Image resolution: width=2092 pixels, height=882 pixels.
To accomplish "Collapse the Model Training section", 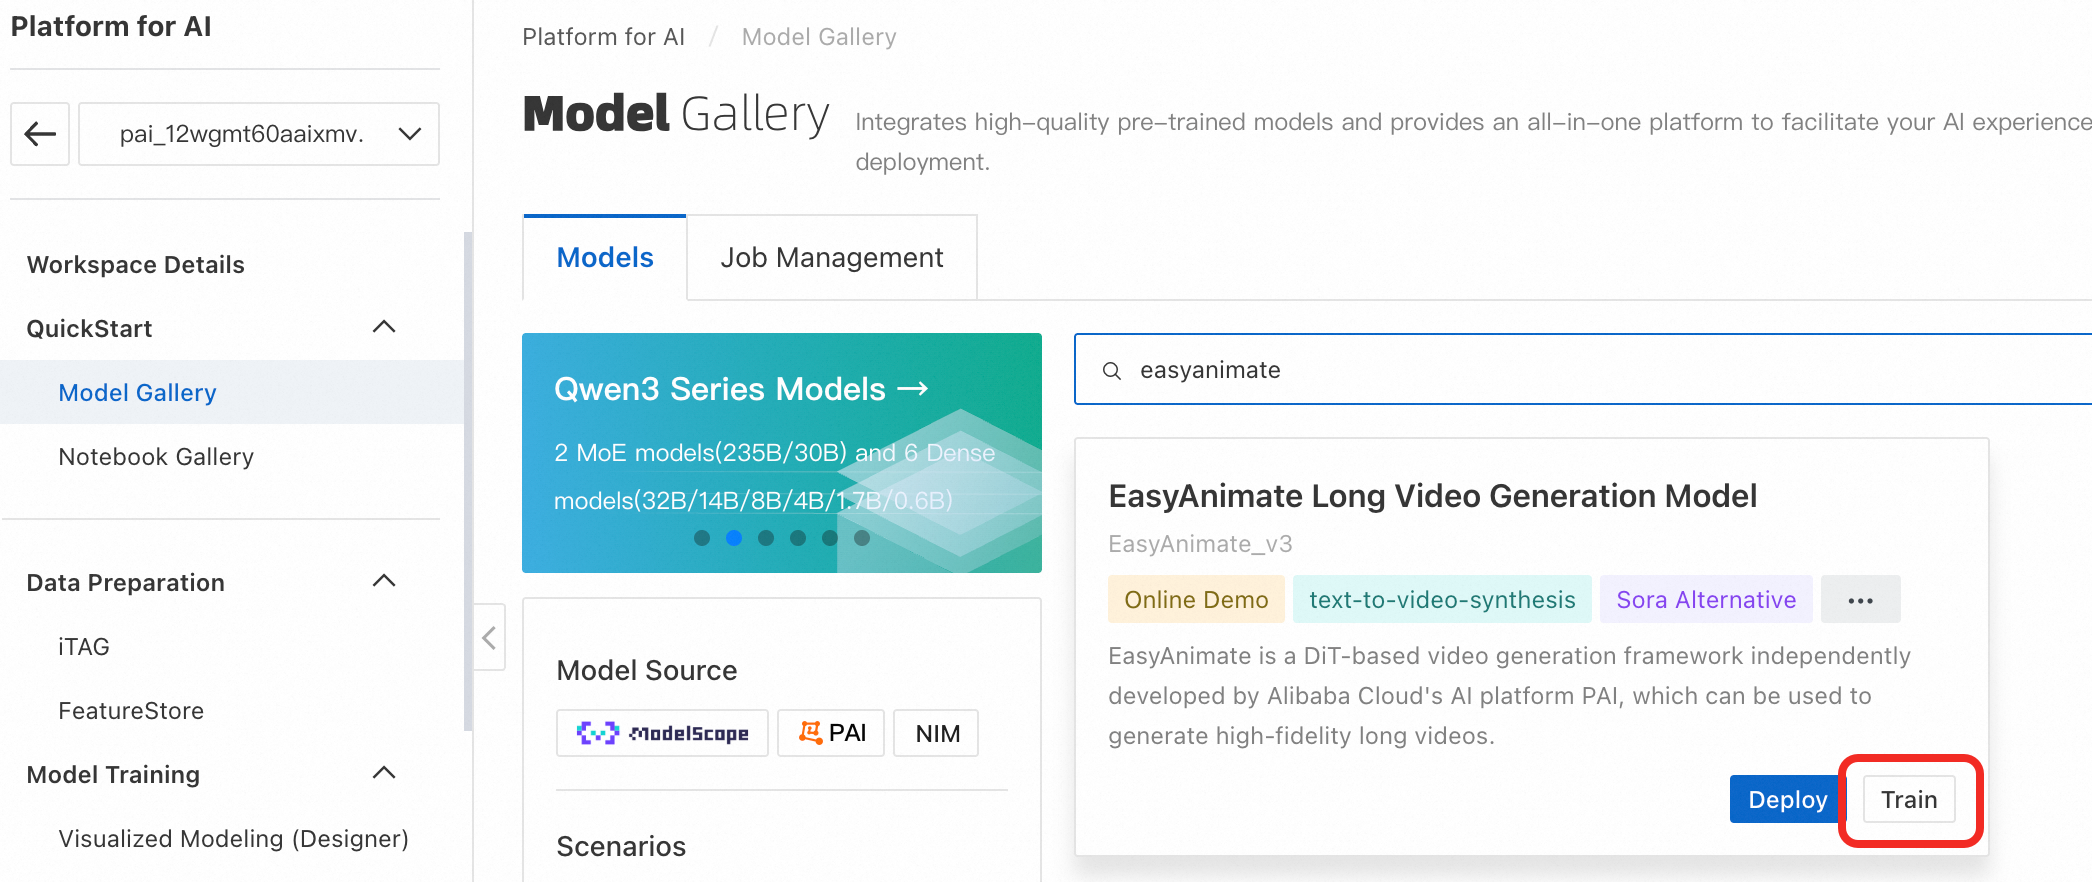I will (x=384, y=774).
